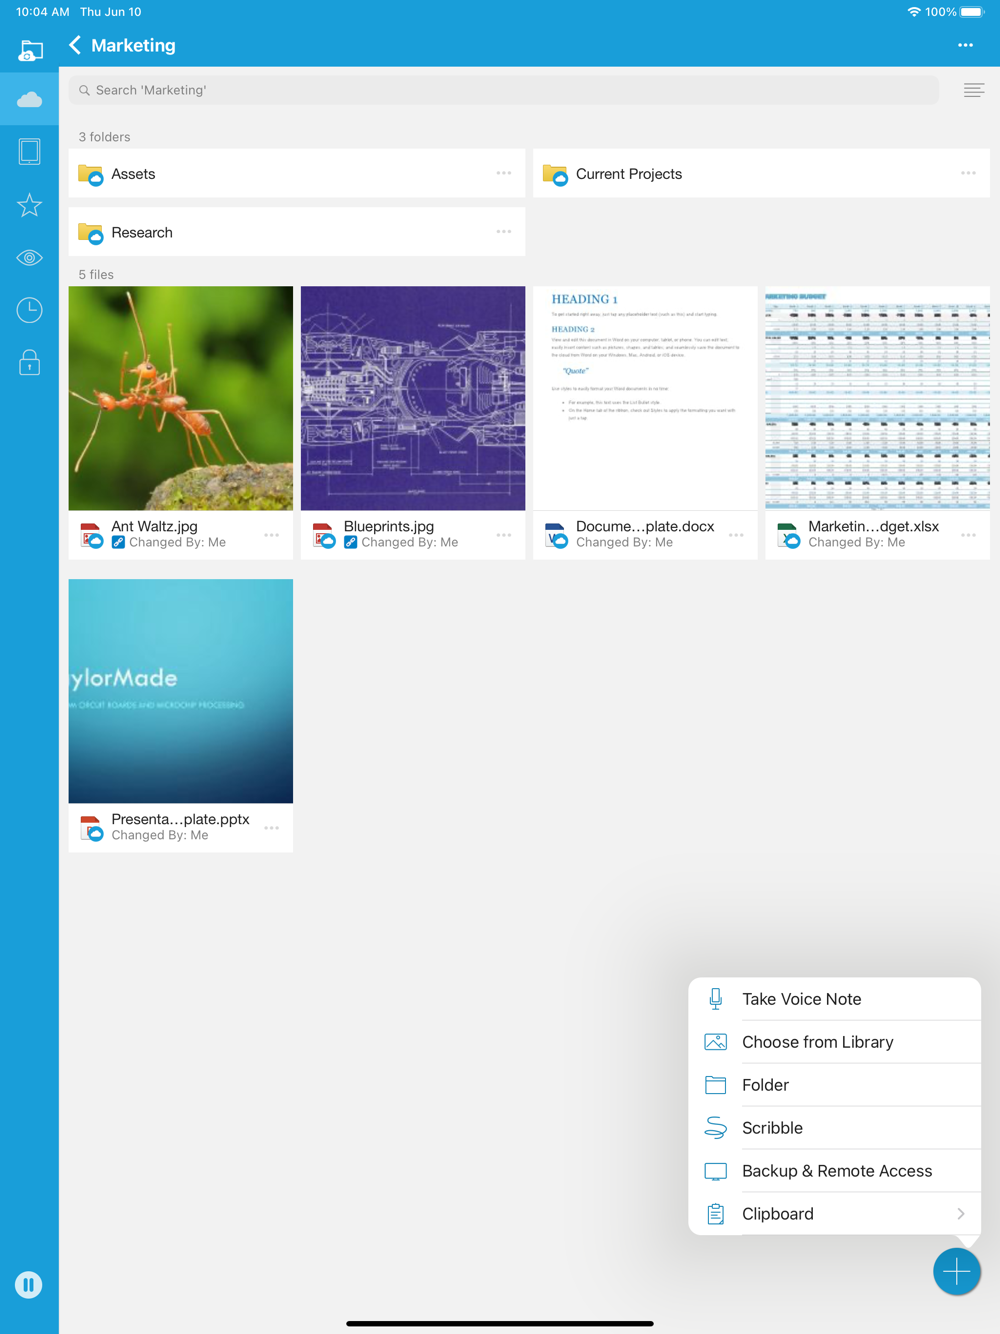Open the top-right Marketing more-options menu
The height and width of the screenshot is (1334, 1000).
coord(965,45)
